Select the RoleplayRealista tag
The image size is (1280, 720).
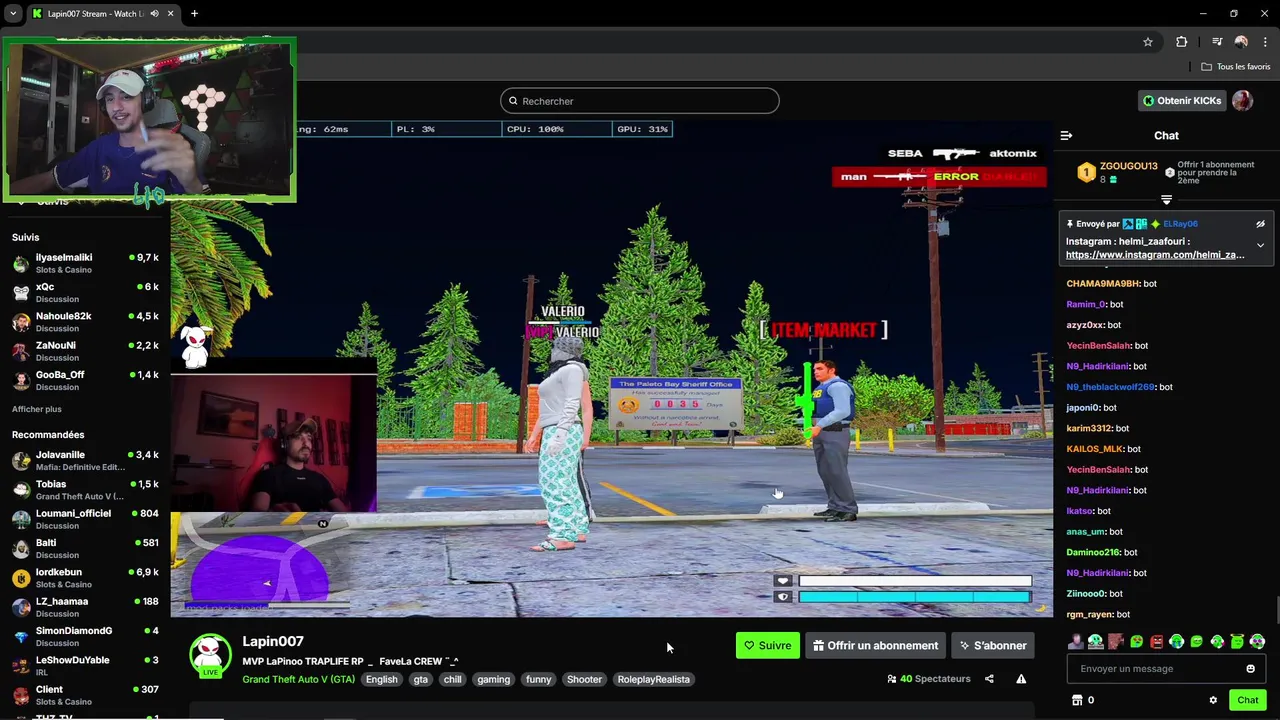653,679
